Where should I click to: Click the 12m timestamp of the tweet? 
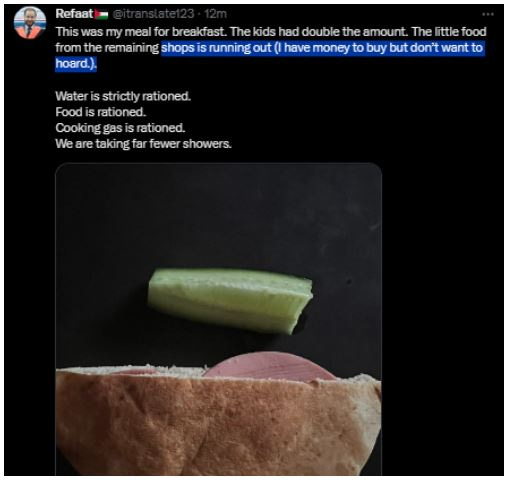coord(215,14)
